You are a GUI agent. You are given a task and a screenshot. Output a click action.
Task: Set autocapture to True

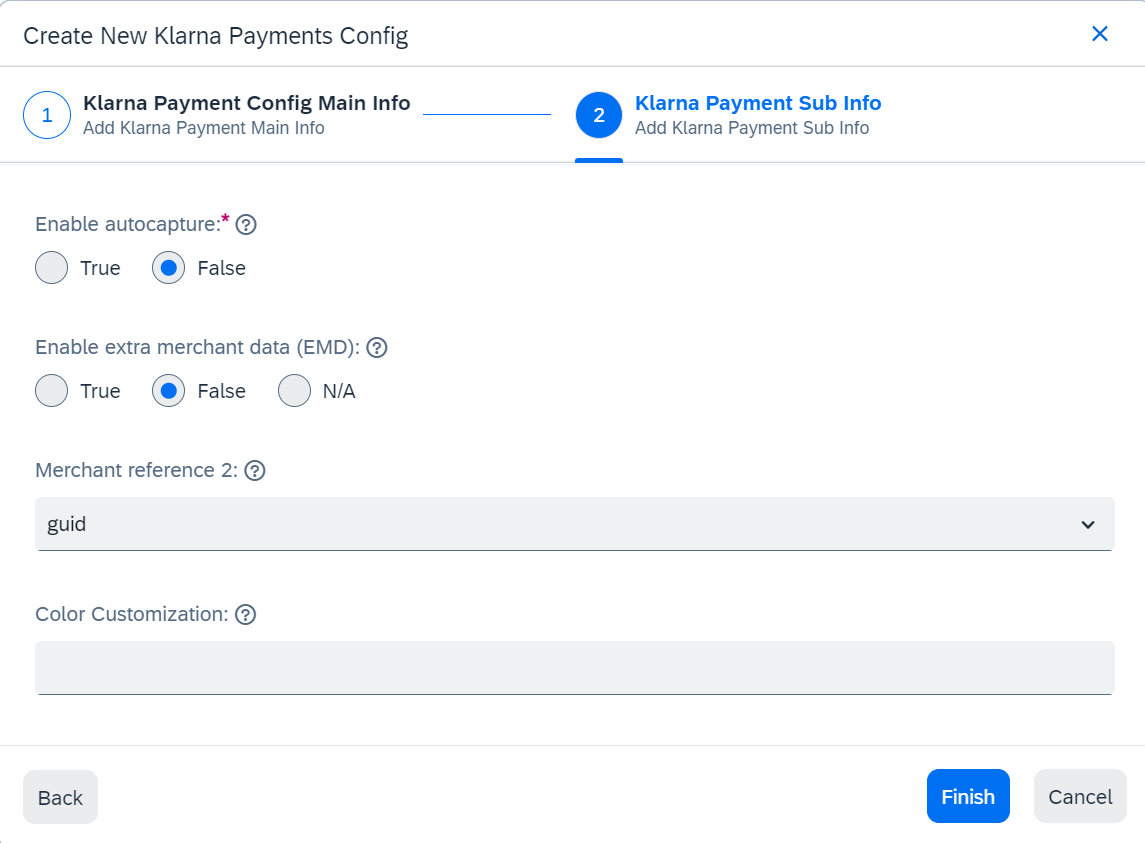point(52,268)
